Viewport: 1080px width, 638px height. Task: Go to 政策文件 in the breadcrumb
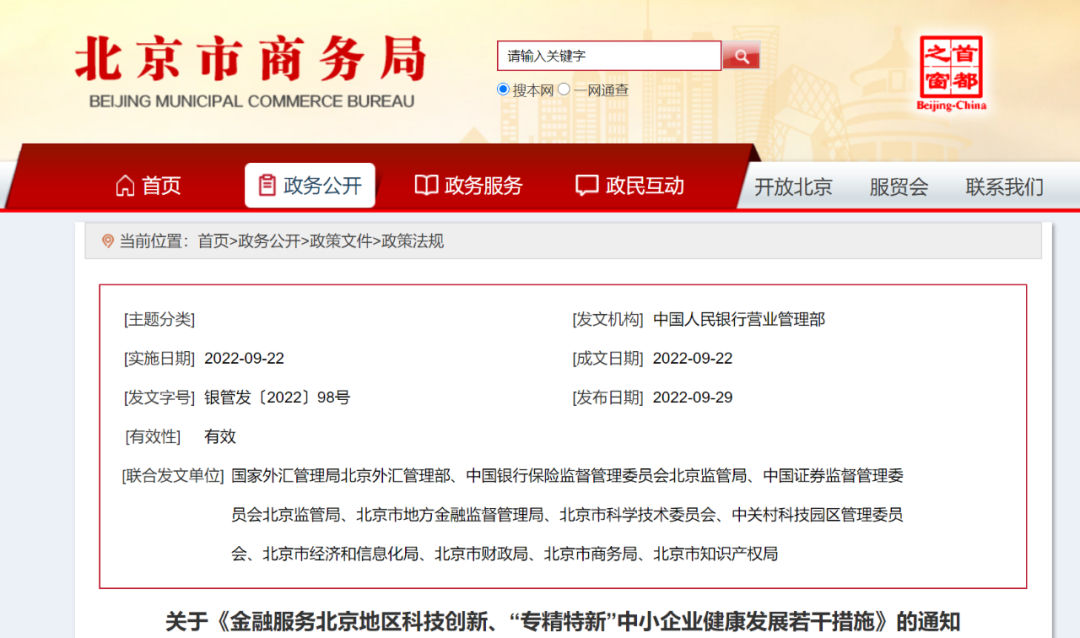341,241
